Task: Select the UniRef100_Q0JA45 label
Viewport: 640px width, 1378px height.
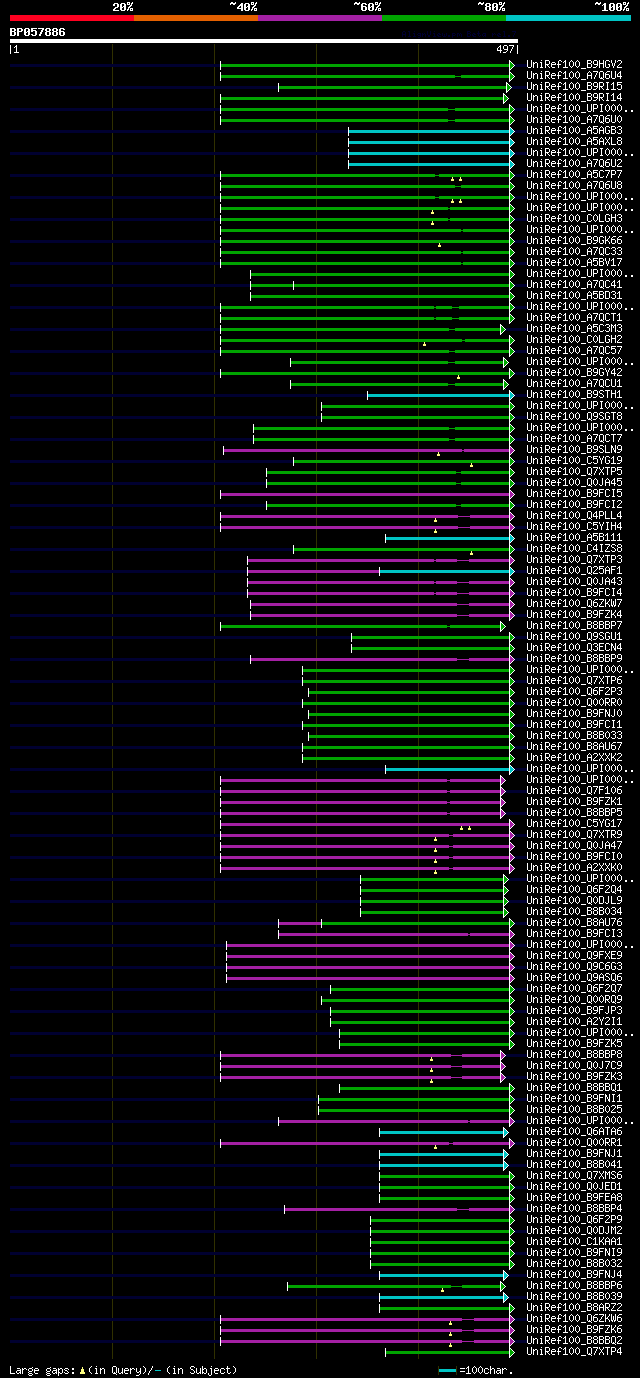Action: (x=574, y=482)
